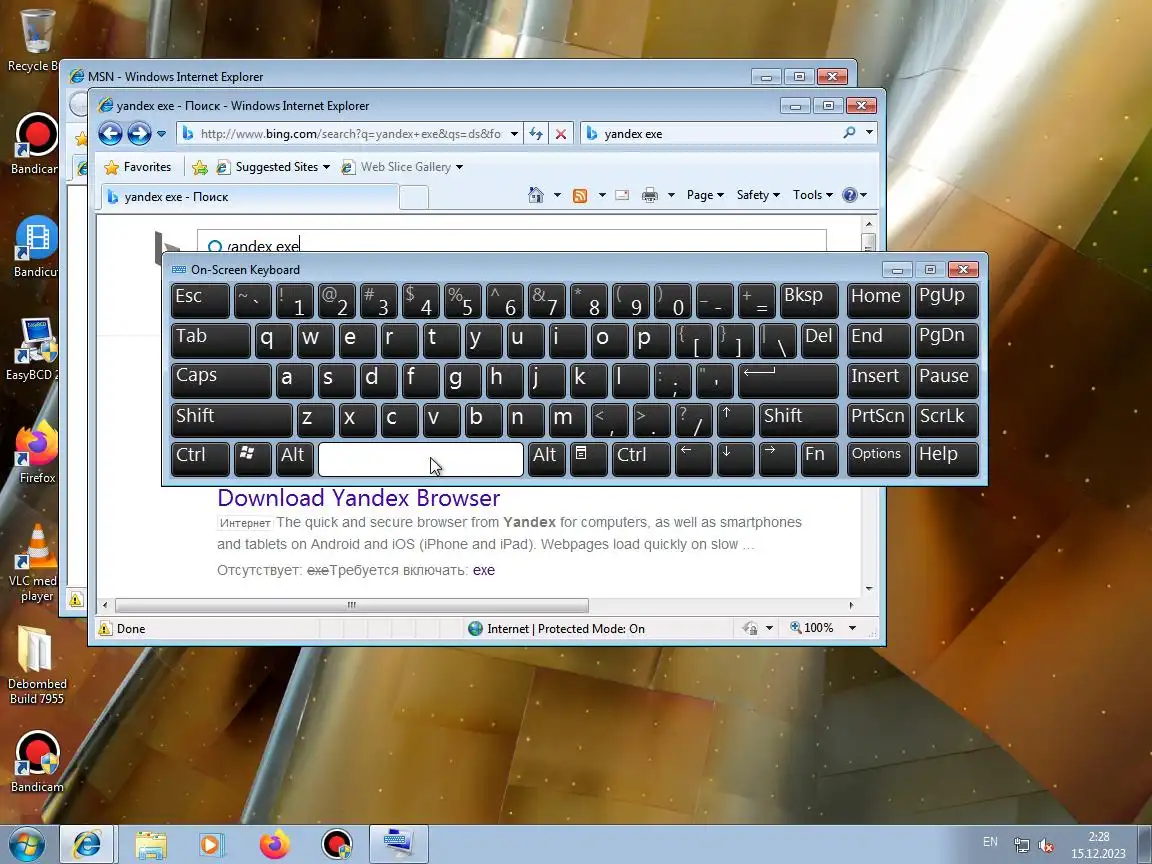Toggle Insert key on On-Screen Keyboard
The height and width of the screenshot is (864, 1152).
(878, 381)
